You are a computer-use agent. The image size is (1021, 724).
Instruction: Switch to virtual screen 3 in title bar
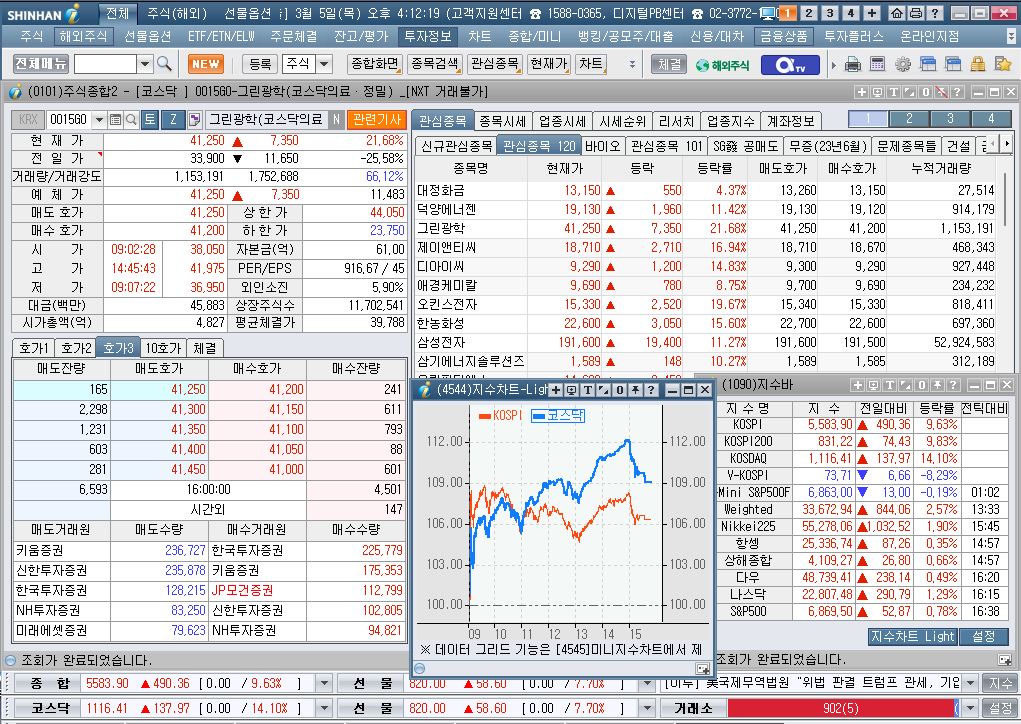click(830, 13)
